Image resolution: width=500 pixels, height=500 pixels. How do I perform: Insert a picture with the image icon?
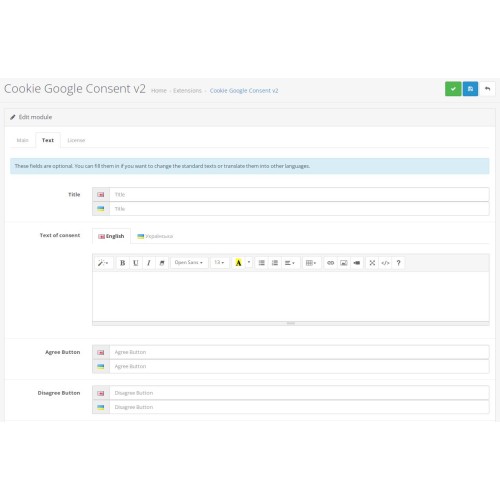[344, 263]
